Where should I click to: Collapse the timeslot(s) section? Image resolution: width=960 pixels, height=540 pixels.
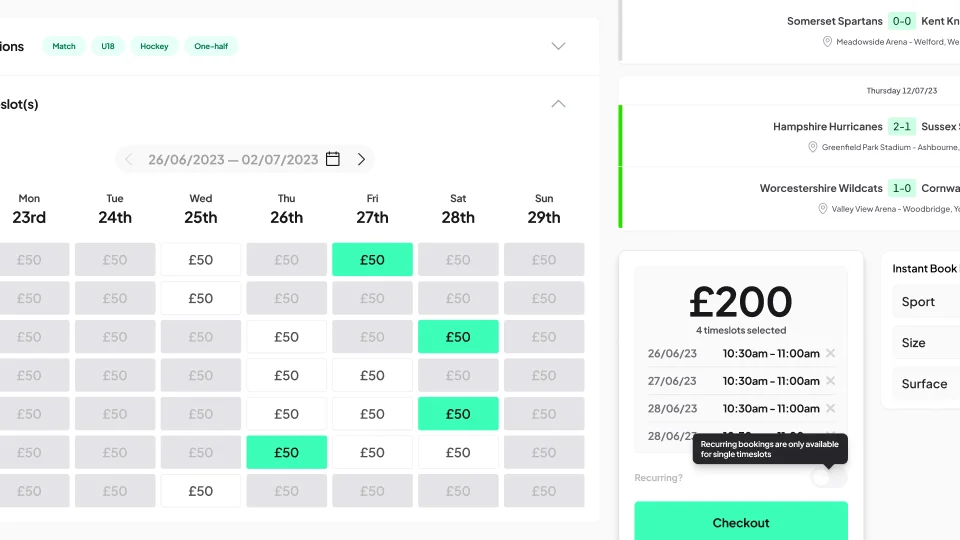click(x=558, y=104)
